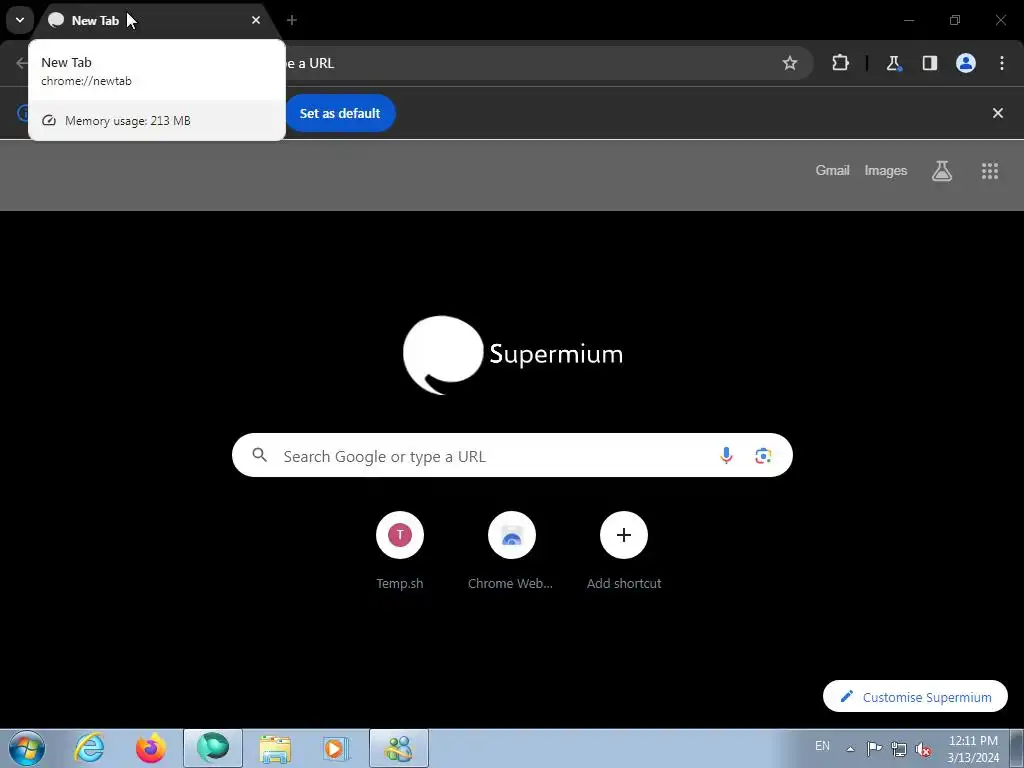Open the Action Center flag icon

click(874, 748)
